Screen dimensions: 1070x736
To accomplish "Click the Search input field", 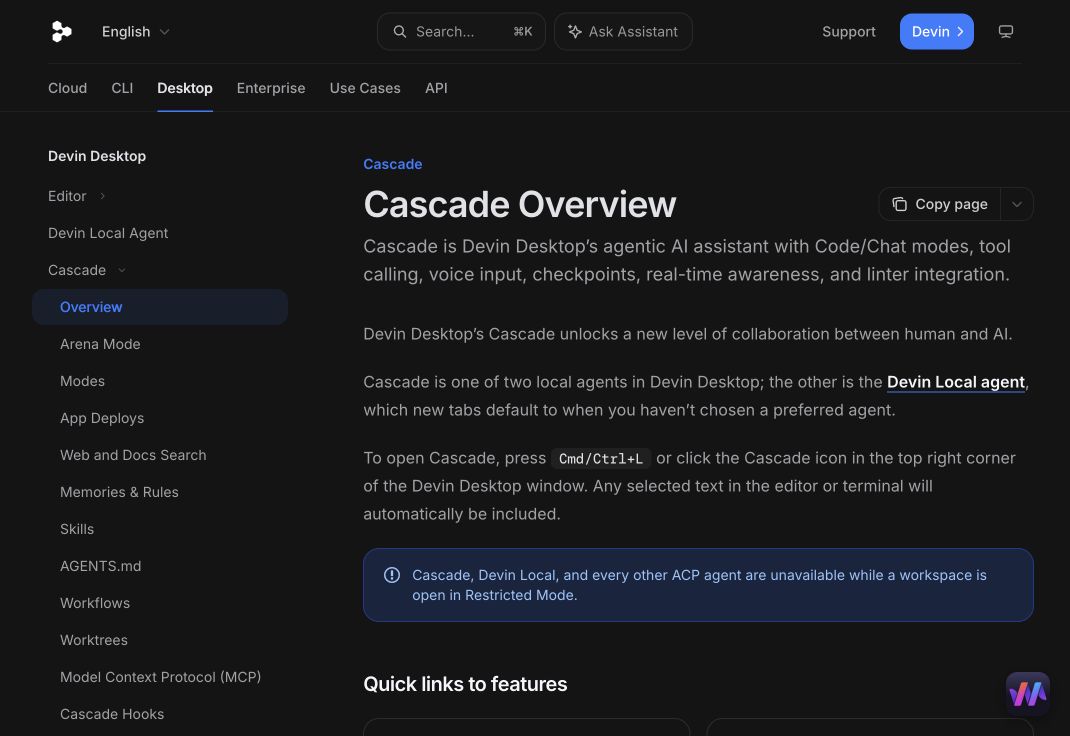I will point(461,31).
